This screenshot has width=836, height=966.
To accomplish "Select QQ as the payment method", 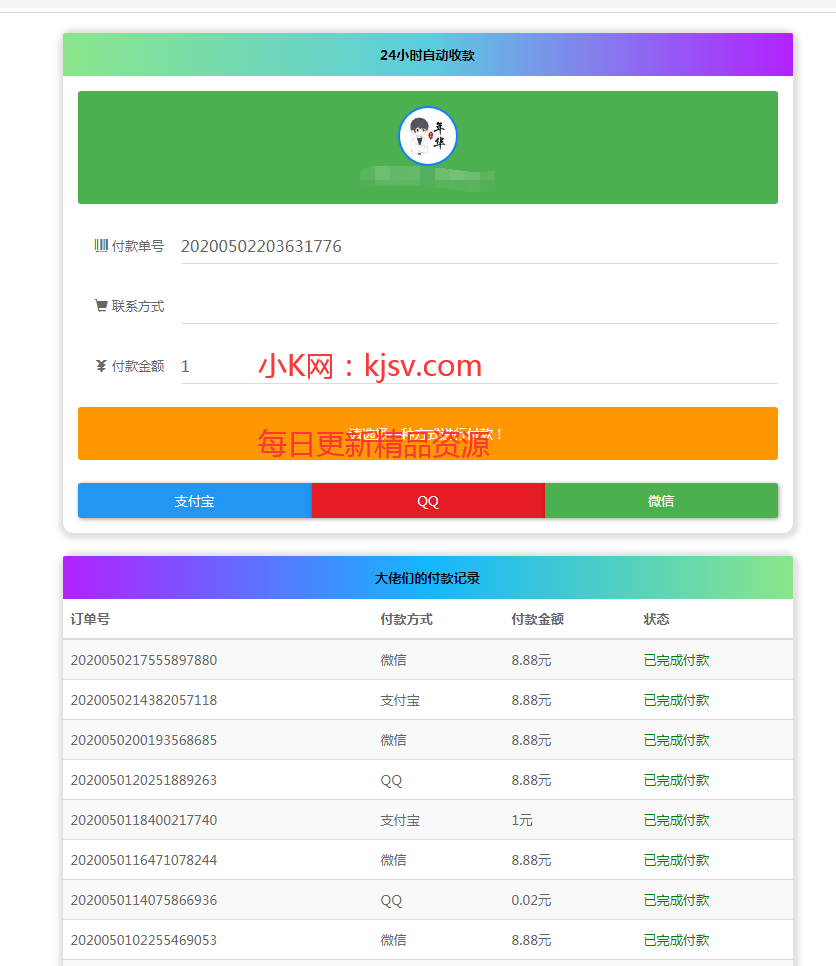I will pos(428,500).
